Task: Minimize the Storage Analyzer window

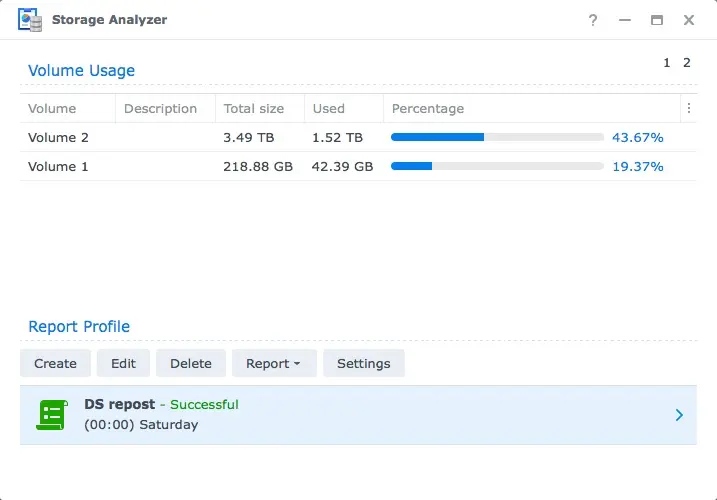Action: (625, 20)
